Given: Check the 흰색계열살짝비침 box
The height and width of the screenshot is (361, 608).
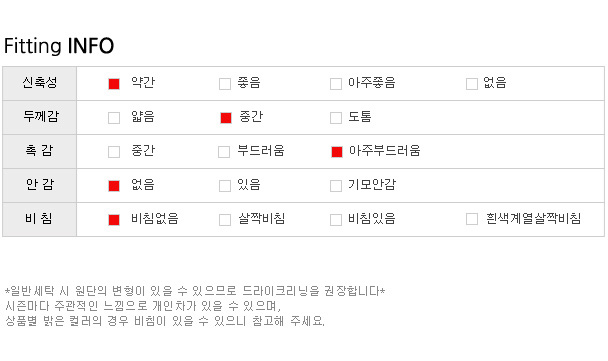Looking at the screenshot, I should coord(472,219).
